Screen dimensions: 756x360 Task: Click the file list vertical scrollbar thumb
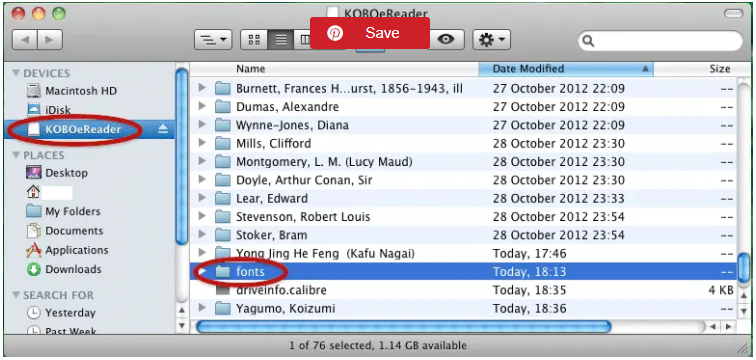click(x=744, y=267)
